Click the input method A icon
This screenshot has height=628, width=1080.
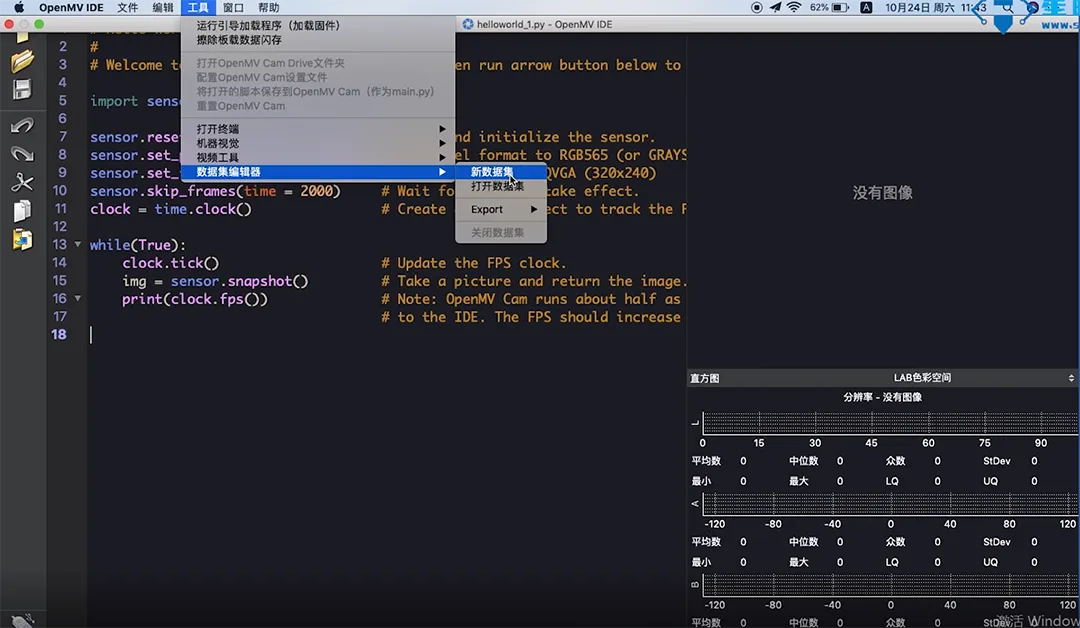(x=866, y=8)
